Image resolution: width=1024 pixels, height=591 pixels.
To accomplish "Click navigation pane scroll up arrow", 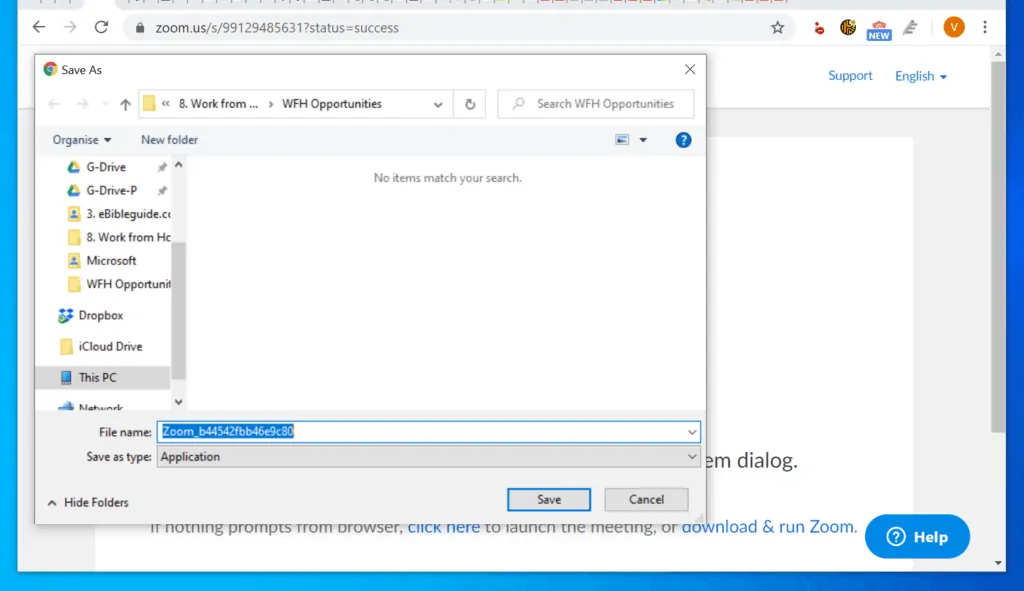I will coord(178,165).
